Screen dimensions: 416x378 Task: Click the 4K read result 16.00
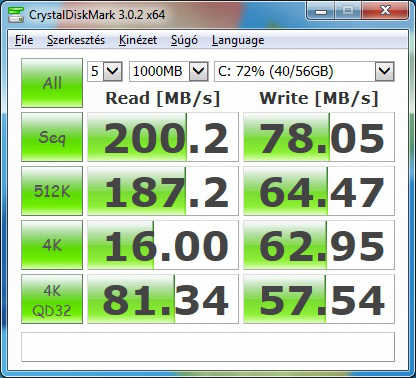pyautogui.click(x=163, y=245)
